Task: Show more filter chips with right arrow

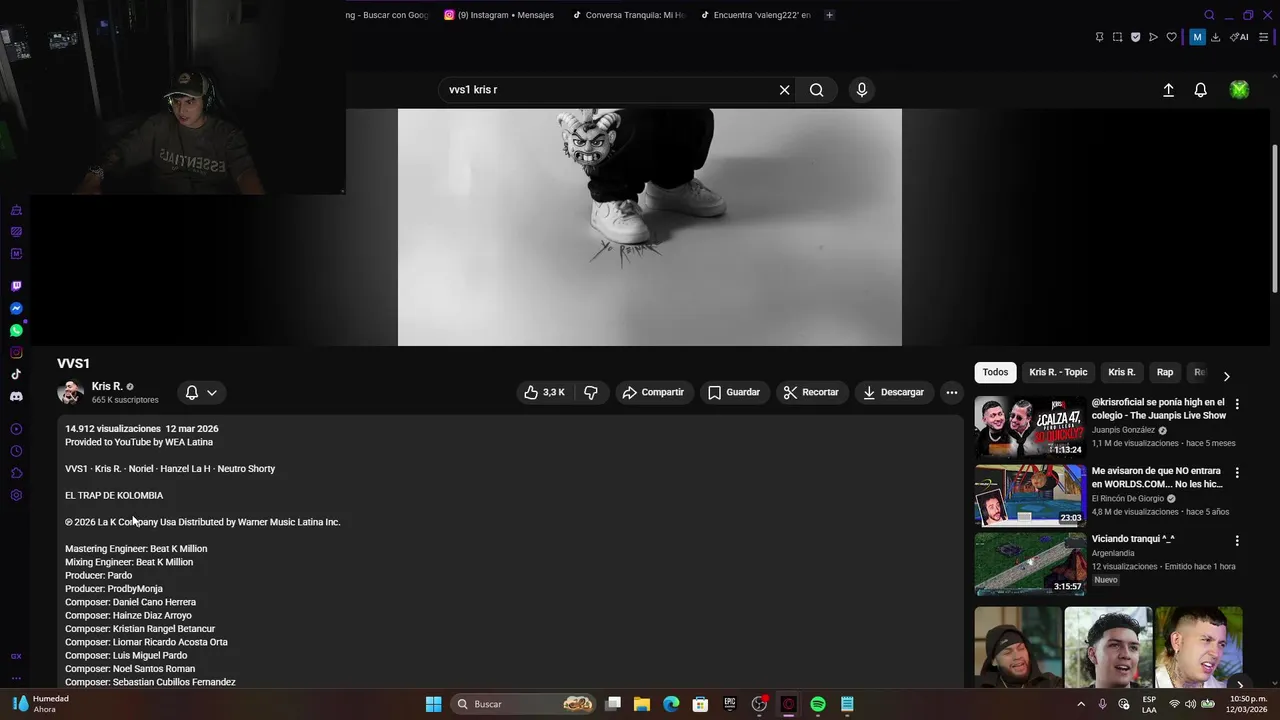Action: click(x=1226, y=376)
